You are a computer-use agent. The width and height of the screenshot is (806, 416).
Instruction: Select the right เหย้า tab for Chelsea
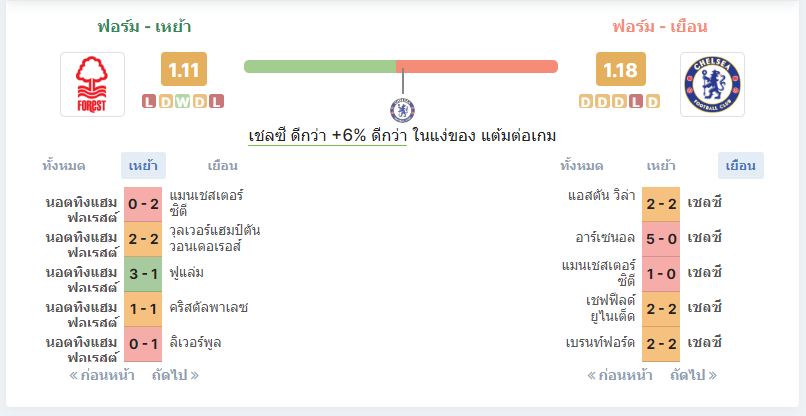661,166
